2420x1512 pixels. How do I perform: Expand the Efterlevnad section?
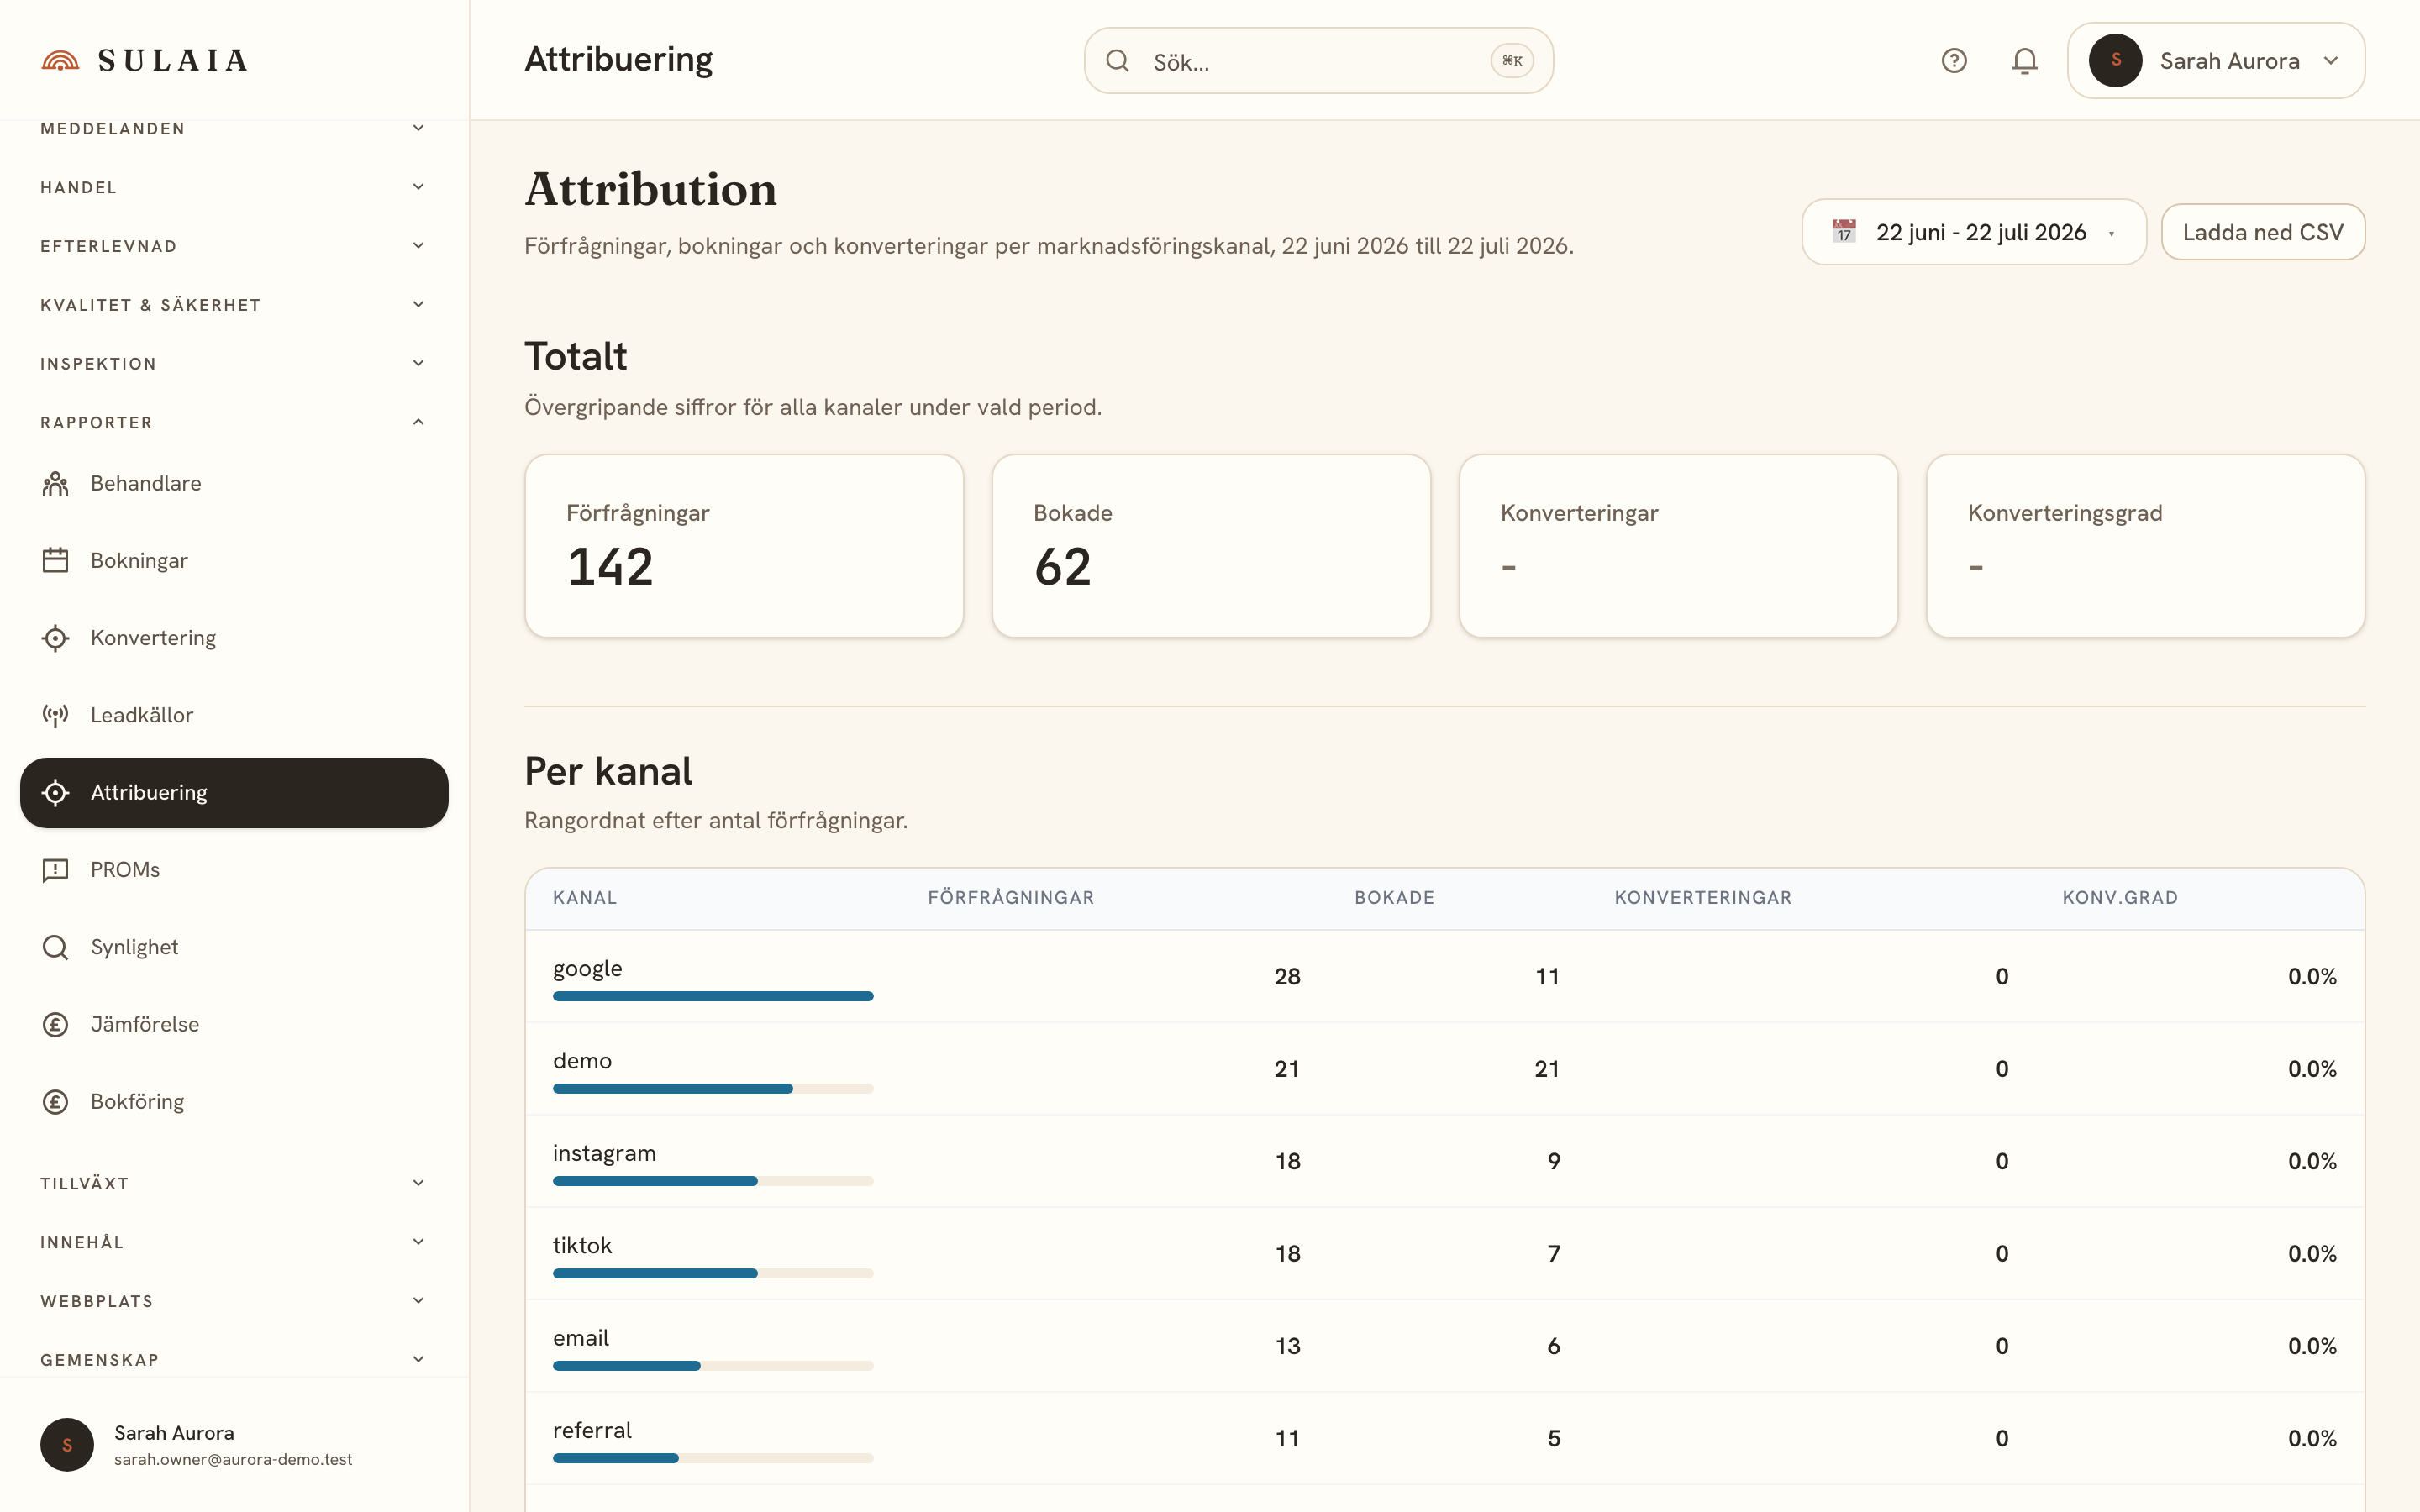click(234, 246)
